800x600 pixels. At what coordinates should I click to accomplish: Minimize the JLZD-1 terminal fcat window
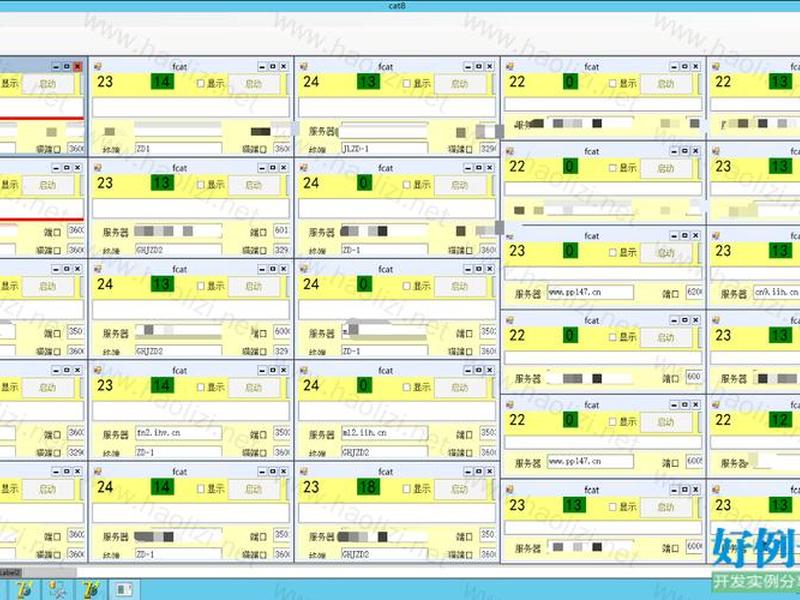tap(468, 66)
